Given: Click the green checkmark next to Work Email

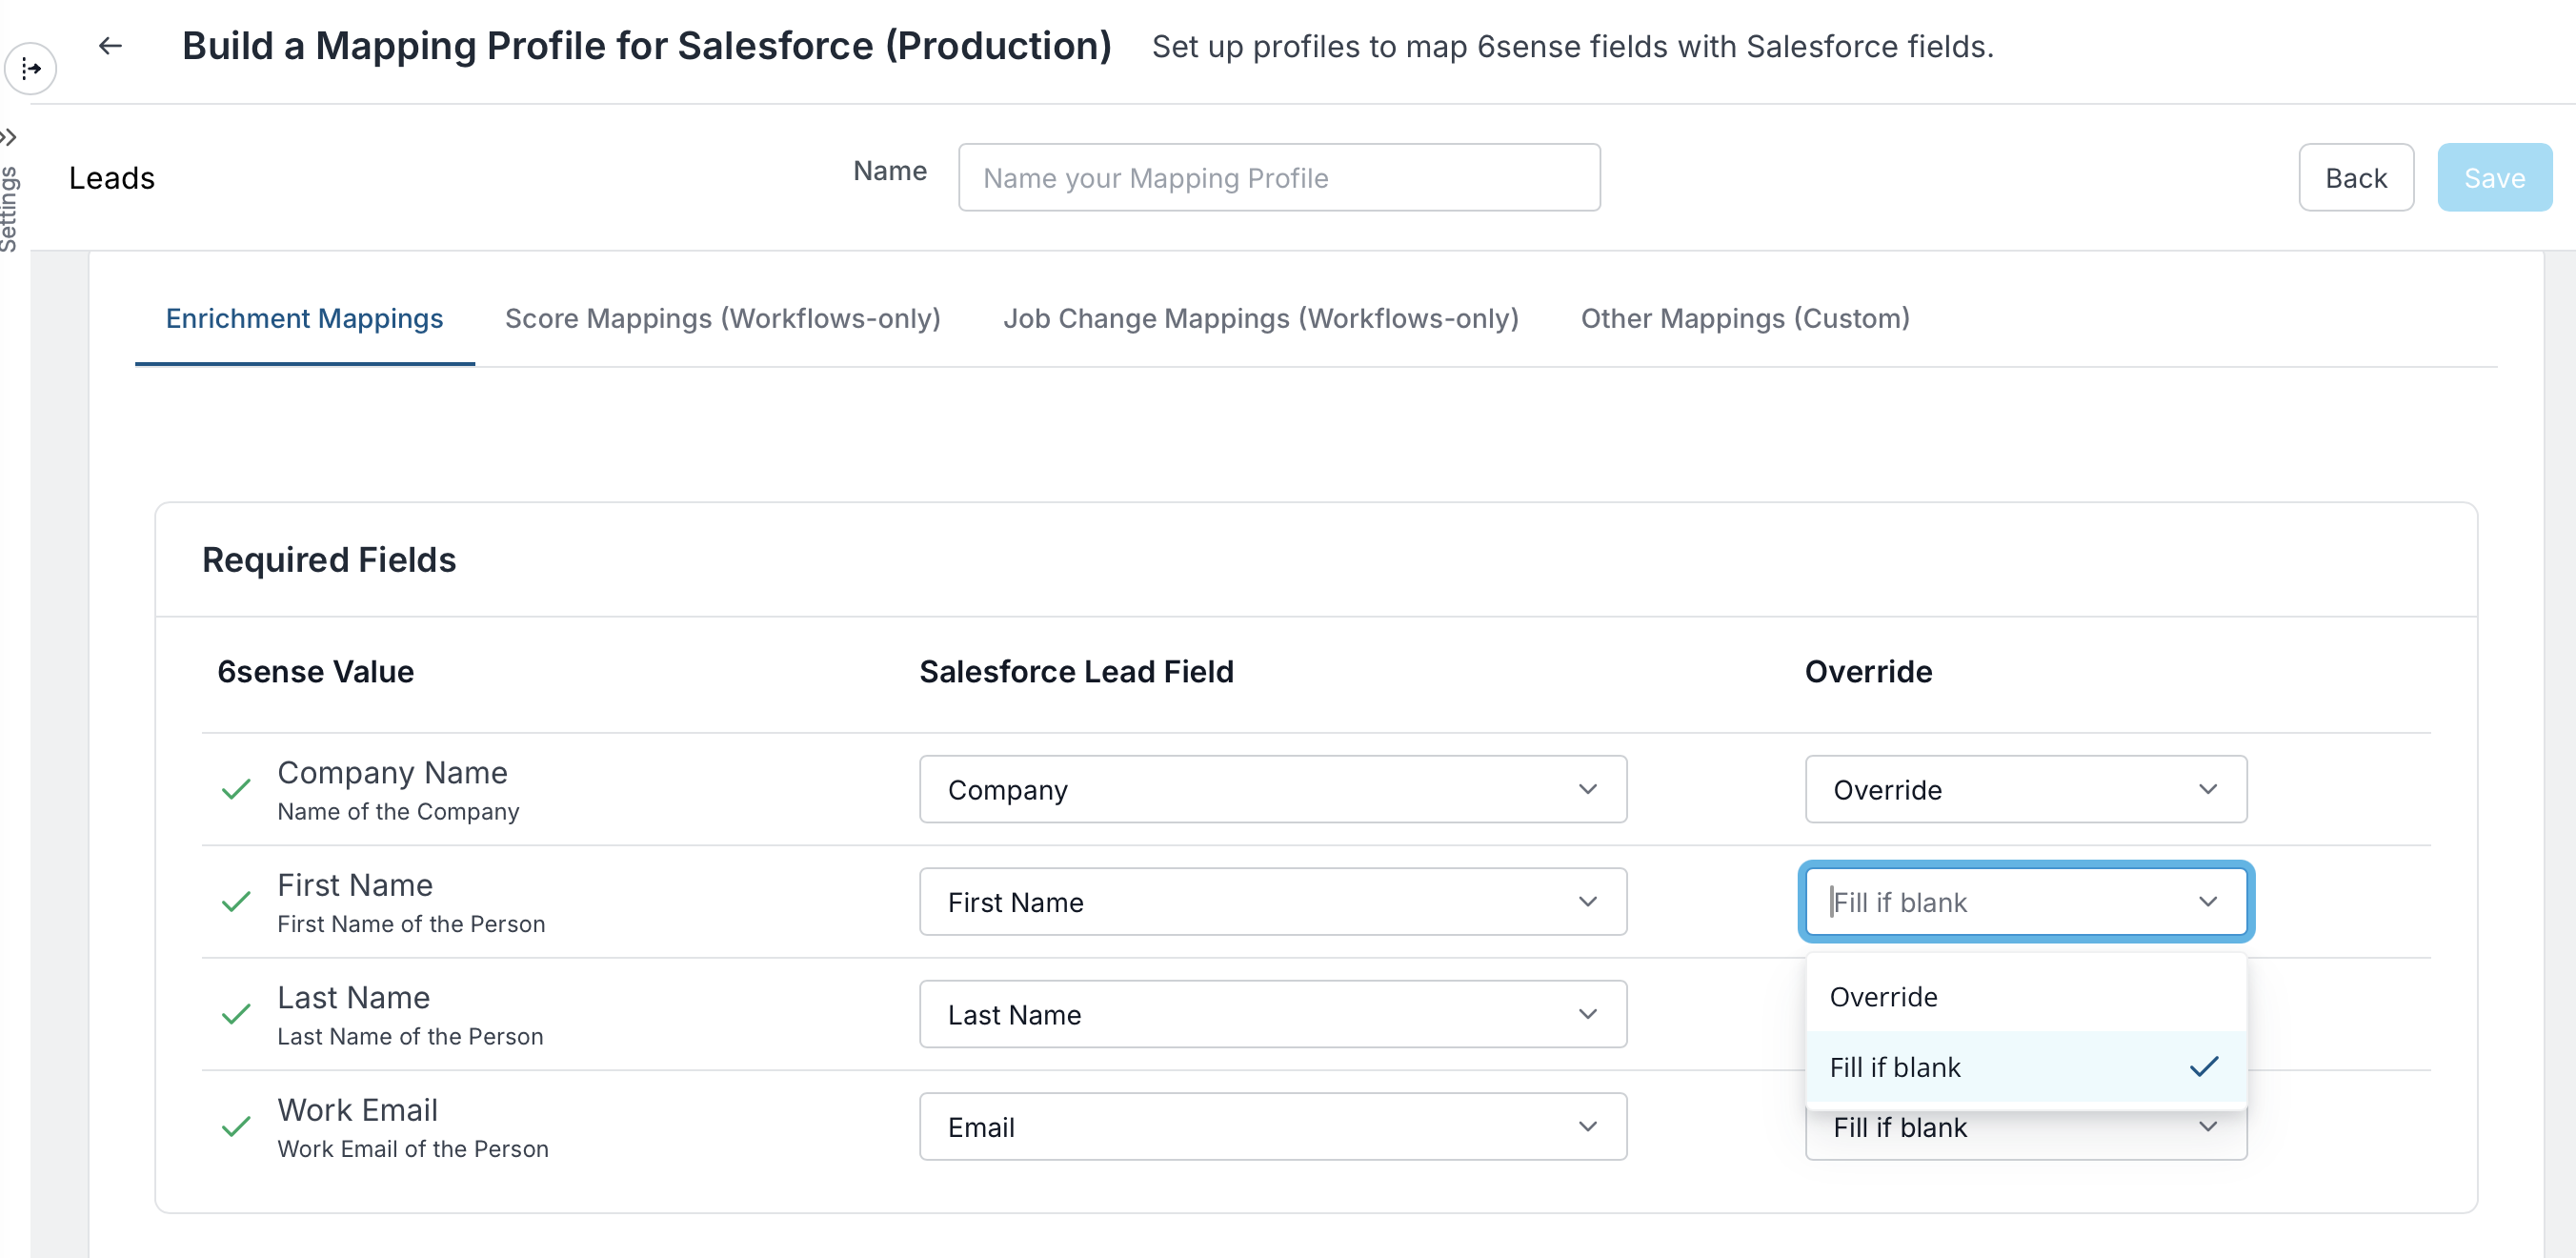Looking at the screenshot, I should 236,1127.
